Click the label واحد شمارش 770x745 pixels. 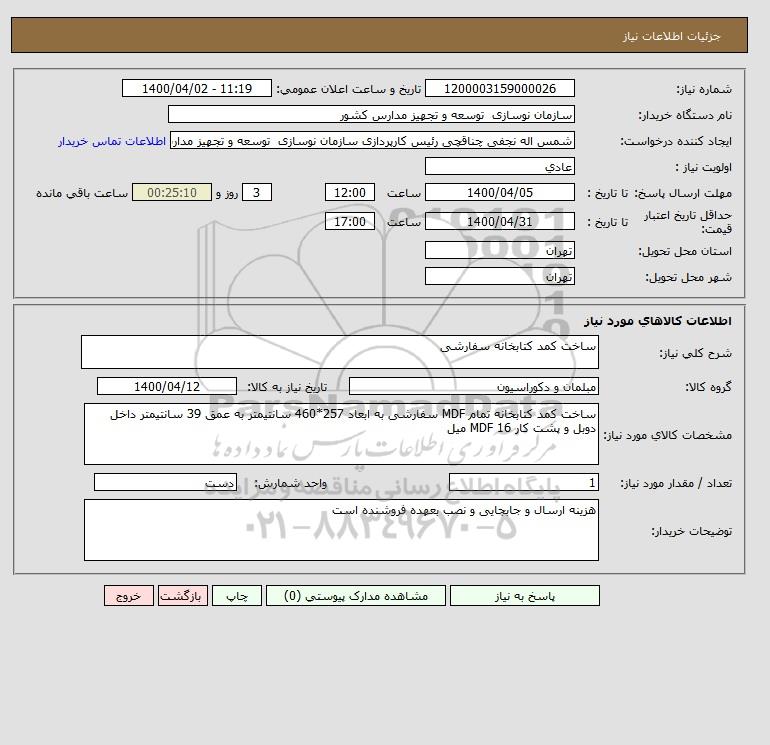point(290,484)
